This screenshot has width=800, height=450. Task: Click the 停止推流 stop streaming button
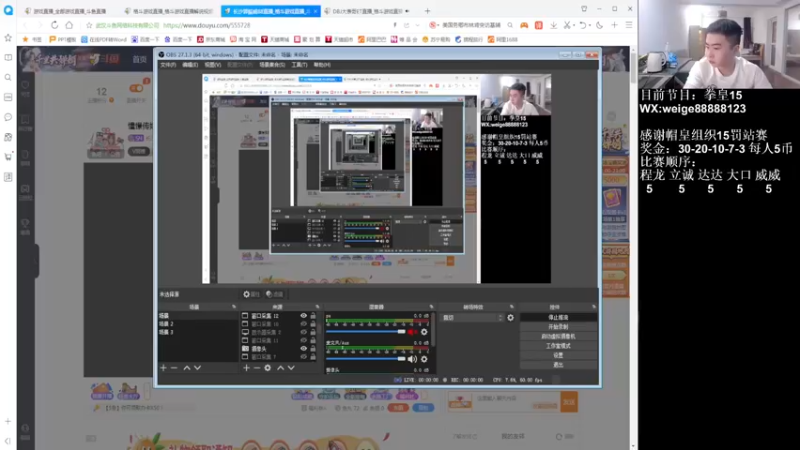pos(558,317)
